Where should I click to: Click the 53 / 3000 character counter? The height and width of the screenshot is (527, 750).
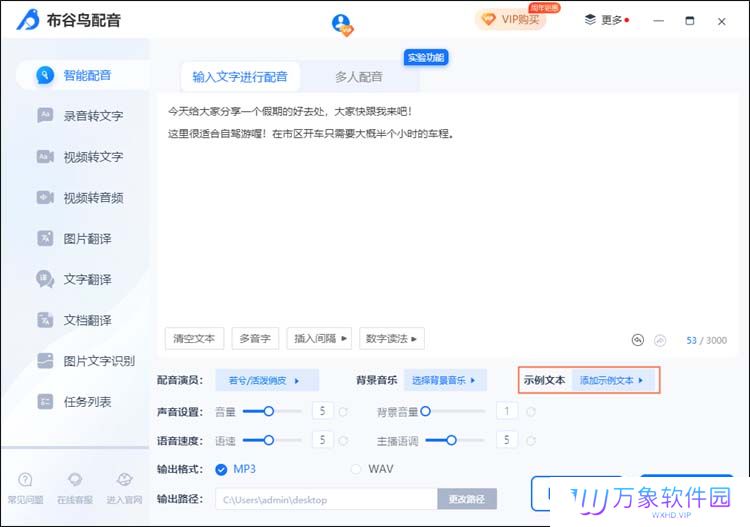(x=706, y=340)
